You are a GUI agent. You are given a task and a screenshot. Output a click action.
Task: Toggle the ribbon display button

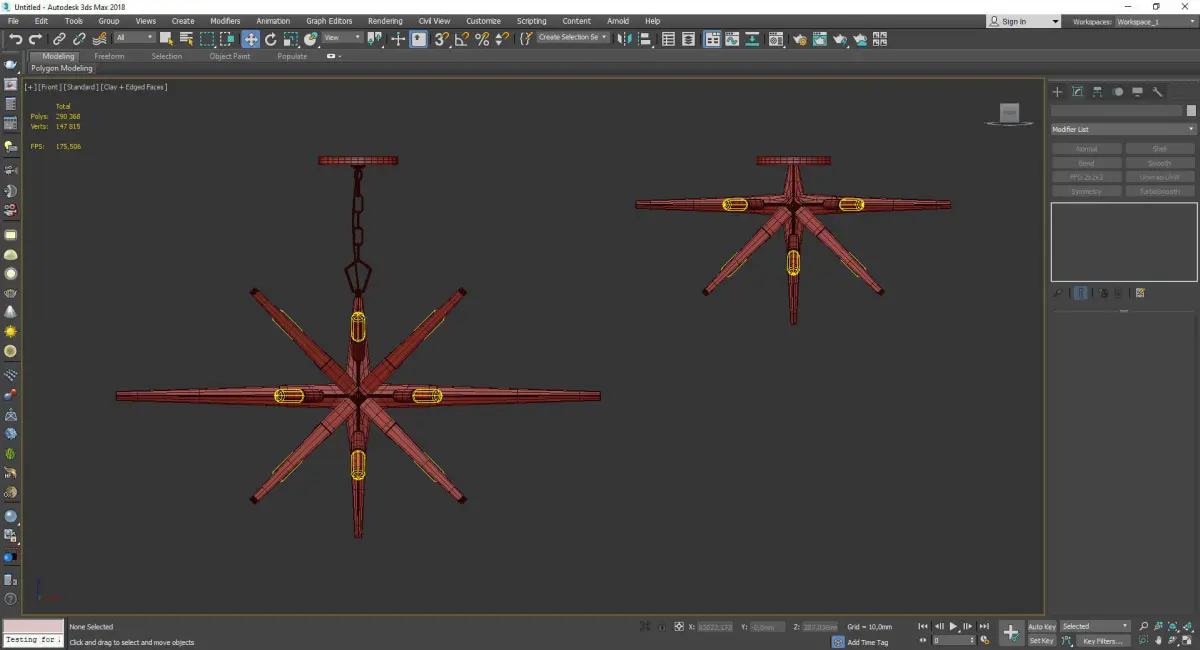(x=712, y=39)
